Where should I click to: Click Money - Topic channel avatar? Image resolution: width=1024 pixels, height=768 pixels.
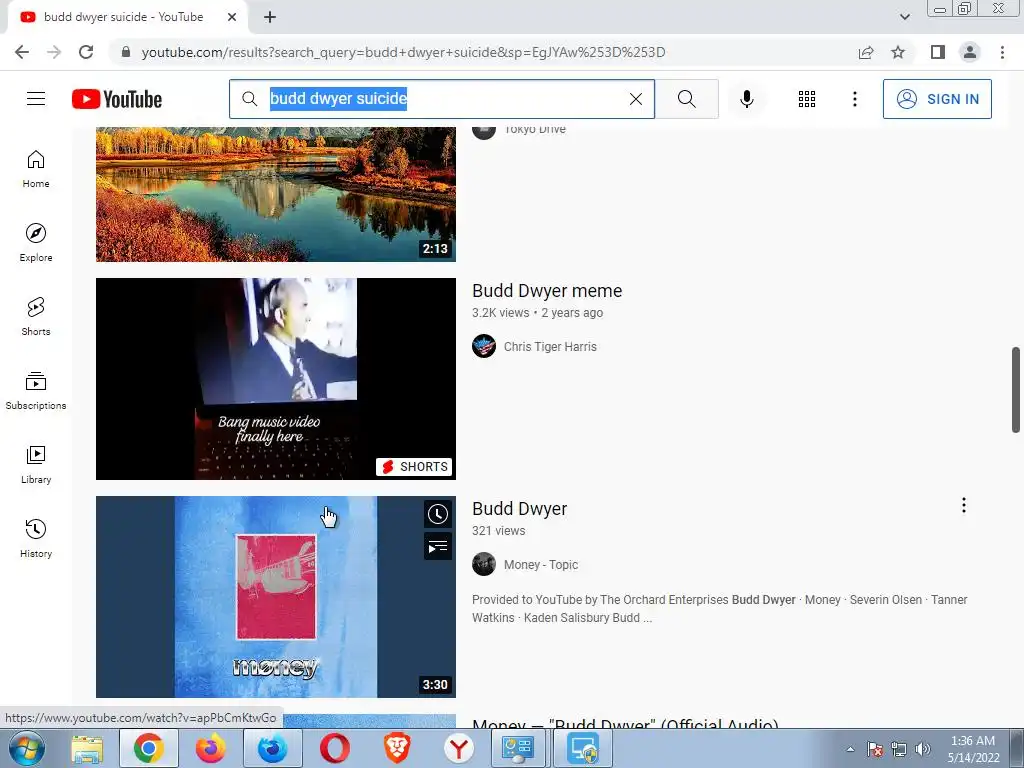(484, 564)
